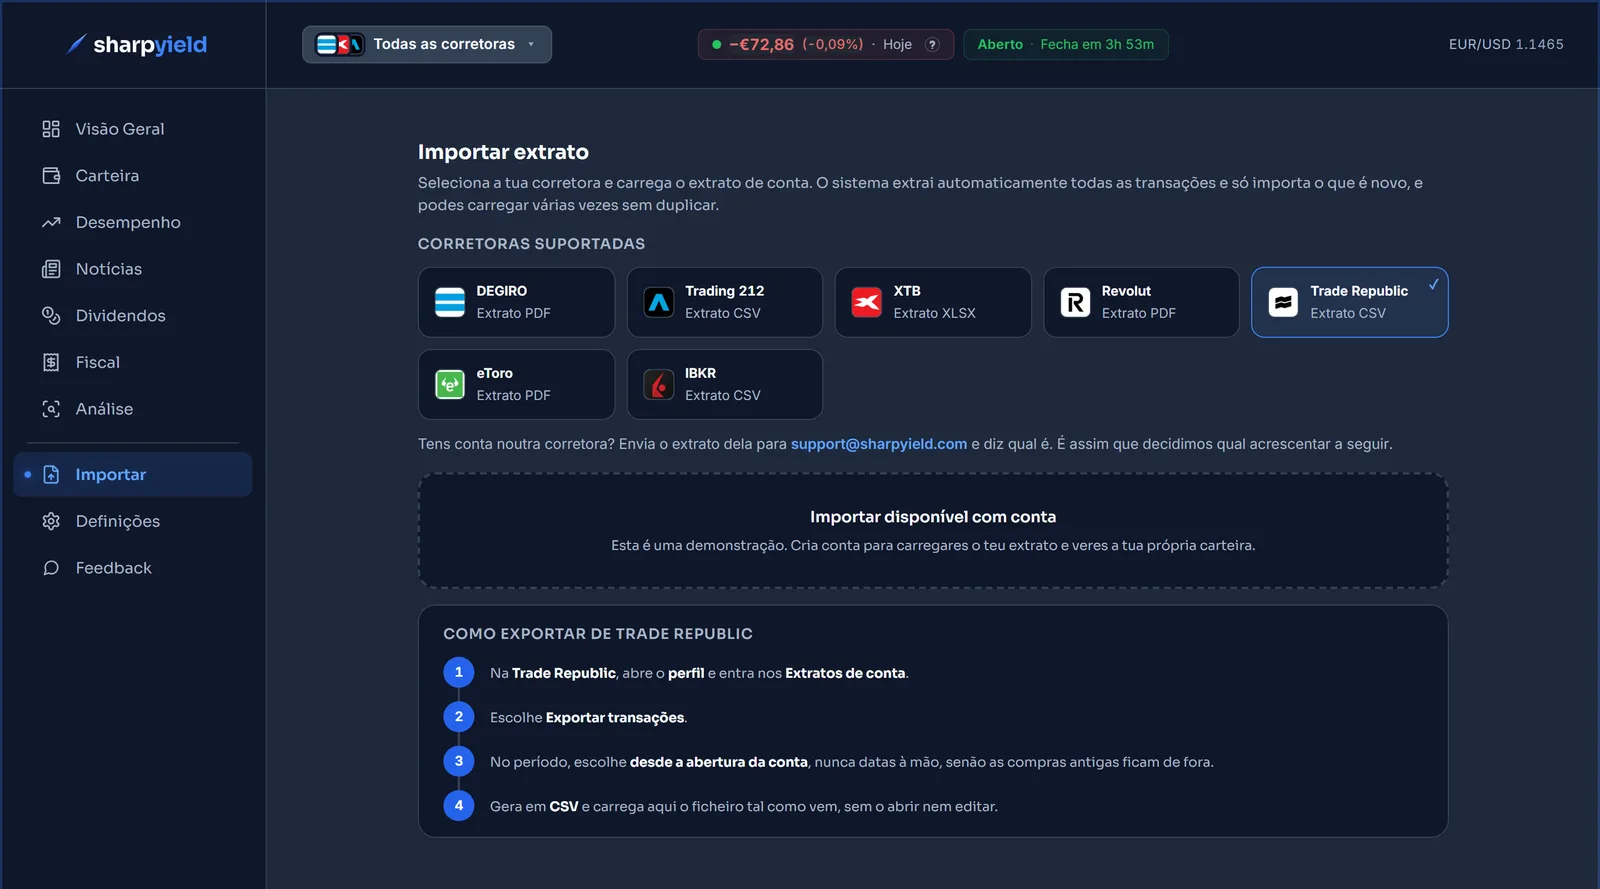Click the Notícias newspaper icon
The image size is (1600, 889).
point(51,269)
